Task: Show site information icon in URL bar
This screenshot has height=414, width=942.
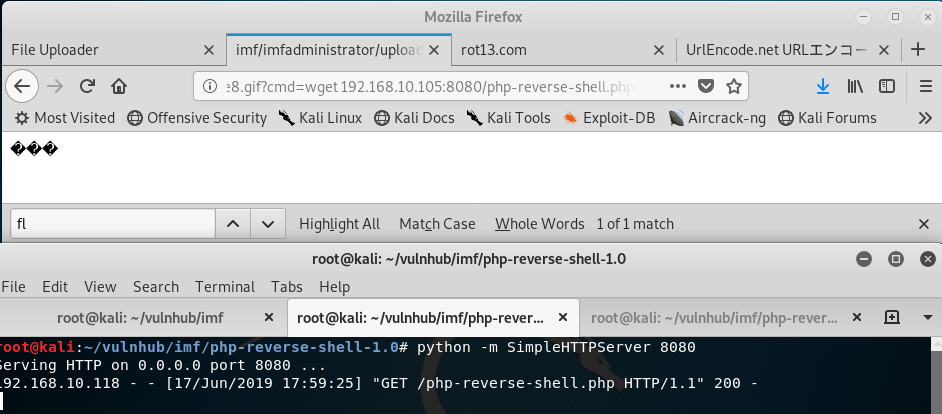Action: [210, 87]
